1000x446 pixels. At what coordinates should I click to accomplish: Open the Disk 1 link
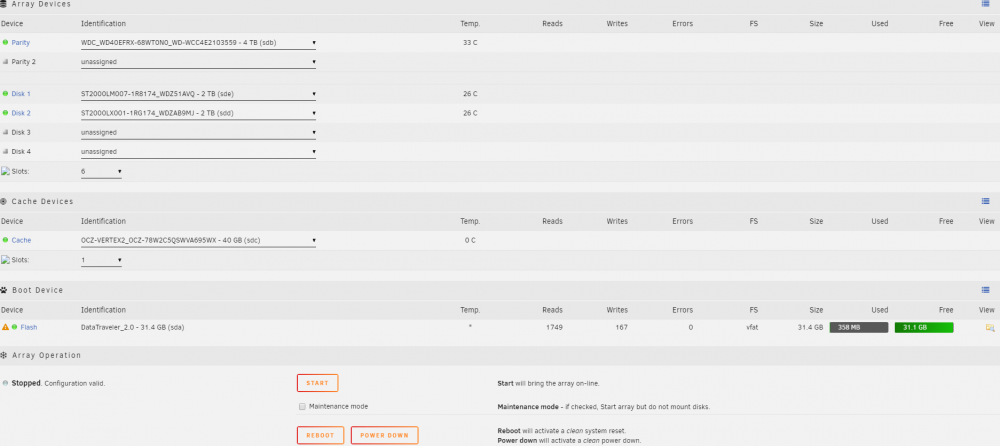pos(21,94)
